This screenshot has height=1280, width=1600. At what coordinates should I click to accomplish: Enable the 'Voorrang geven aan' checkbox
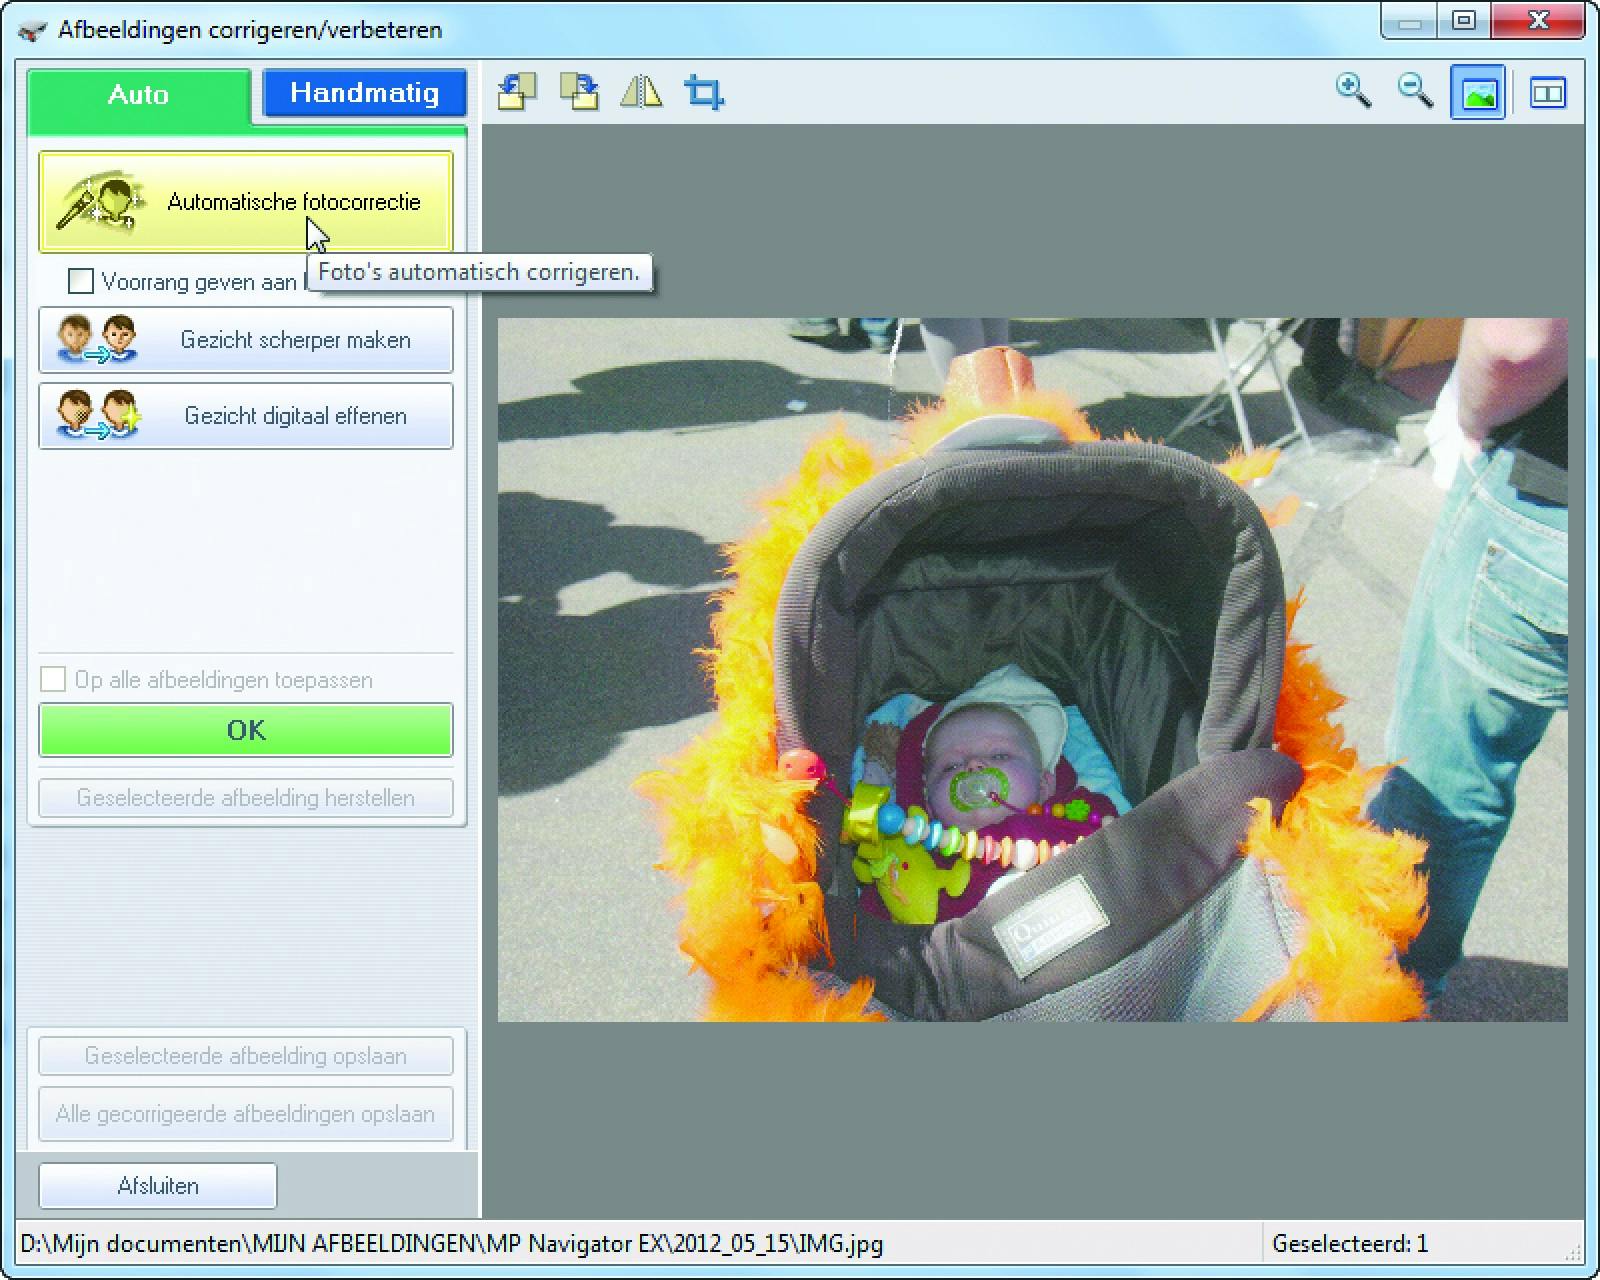point(81,281)
